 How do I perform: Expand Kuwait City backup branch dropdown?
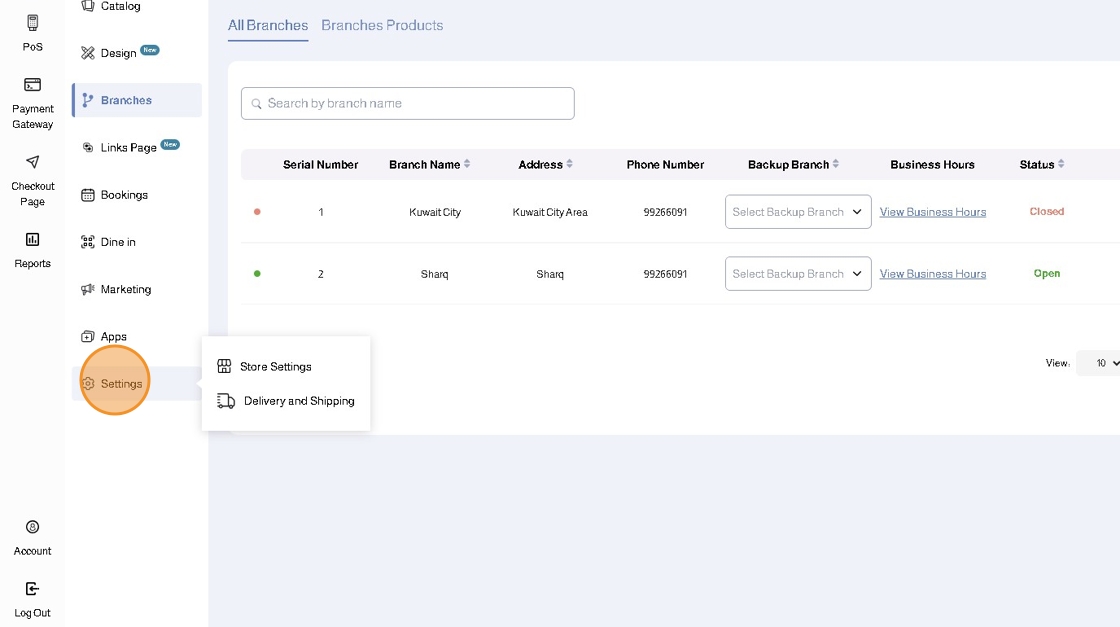(797, 212)
